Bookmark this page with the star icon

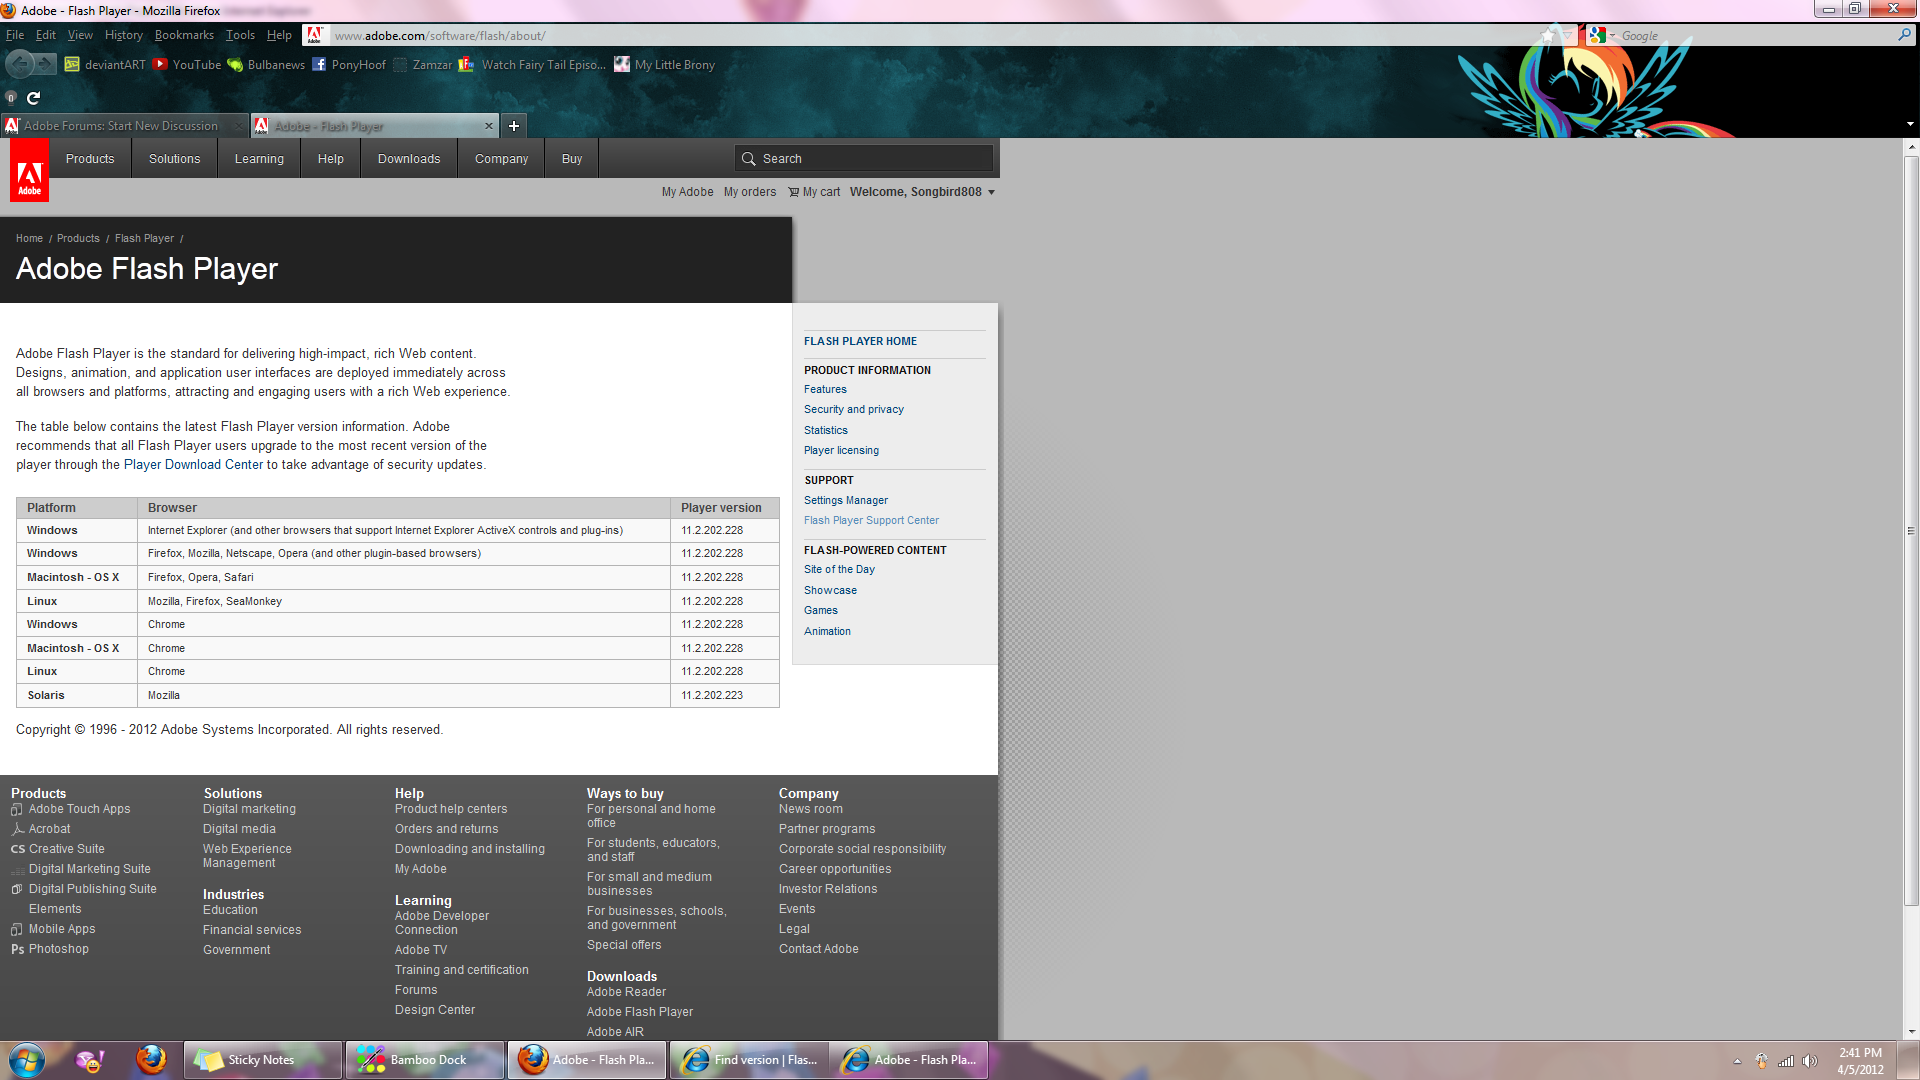point(1548,35)
